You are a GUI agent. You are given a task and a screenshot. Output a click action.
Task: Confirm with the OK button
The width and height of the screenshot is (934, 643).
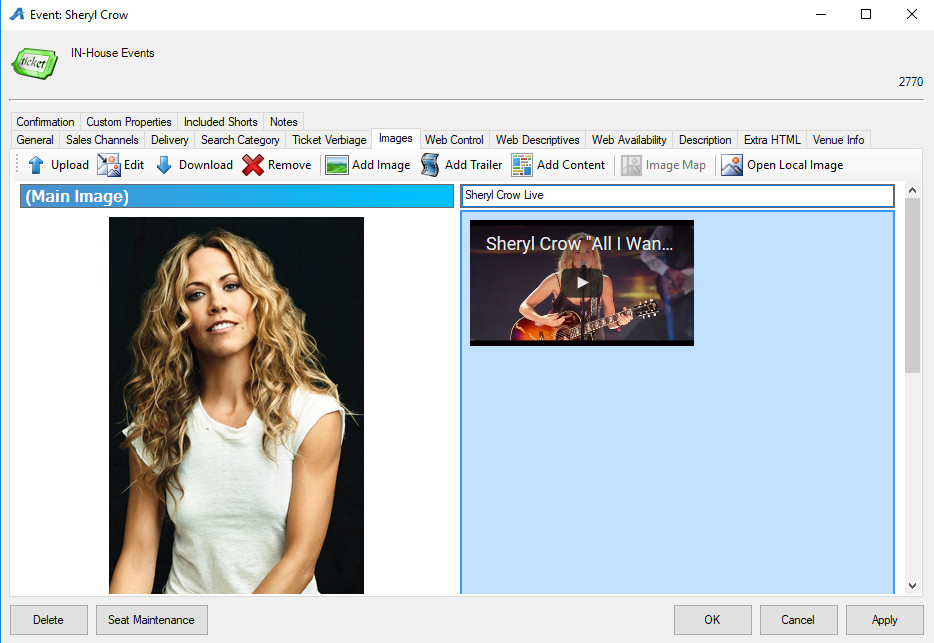point(712,620)
